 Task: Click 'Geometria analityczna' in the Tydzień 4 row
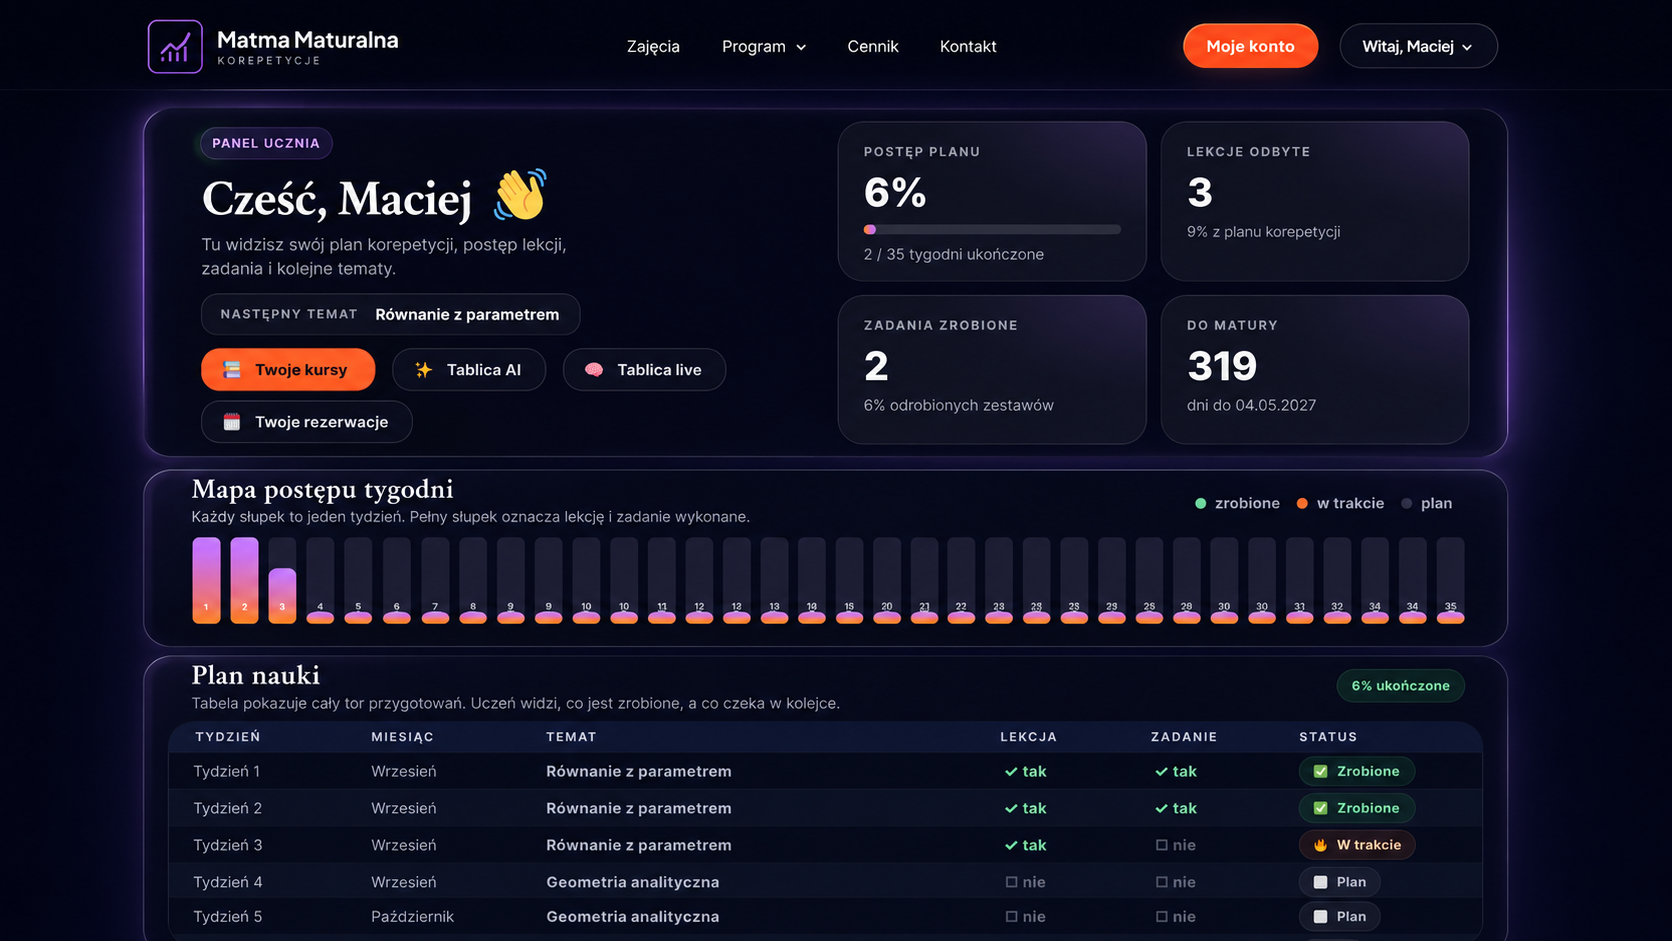tap(633, 882)
